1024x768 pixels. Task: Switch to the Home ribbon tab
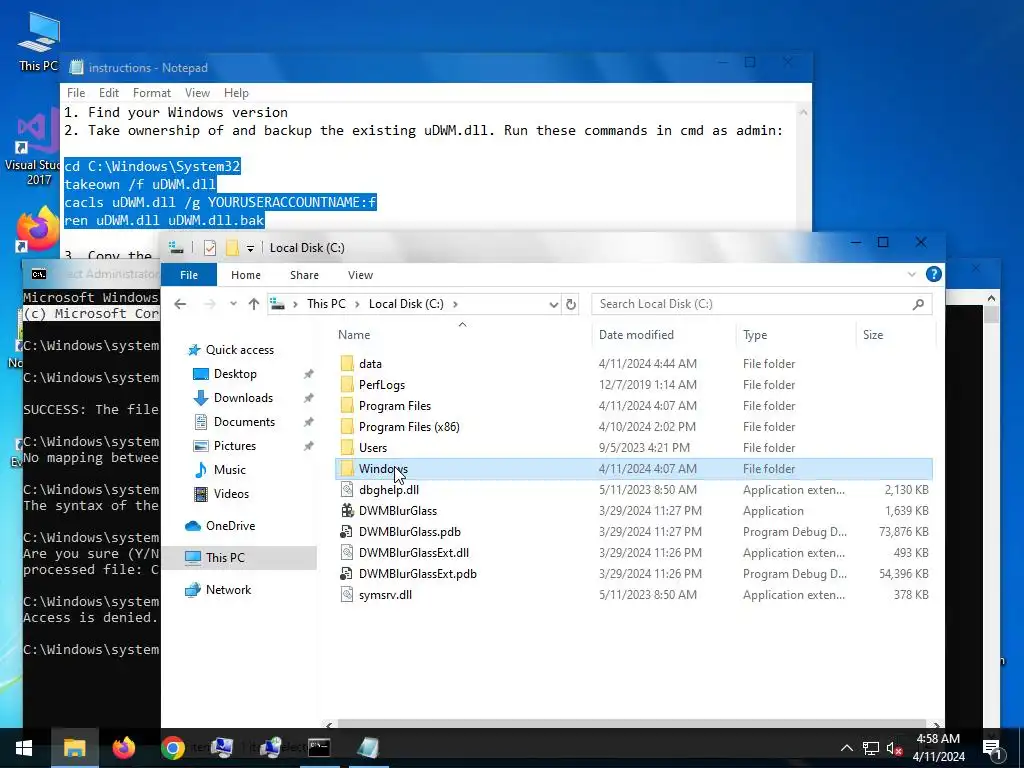pos(246,275)
